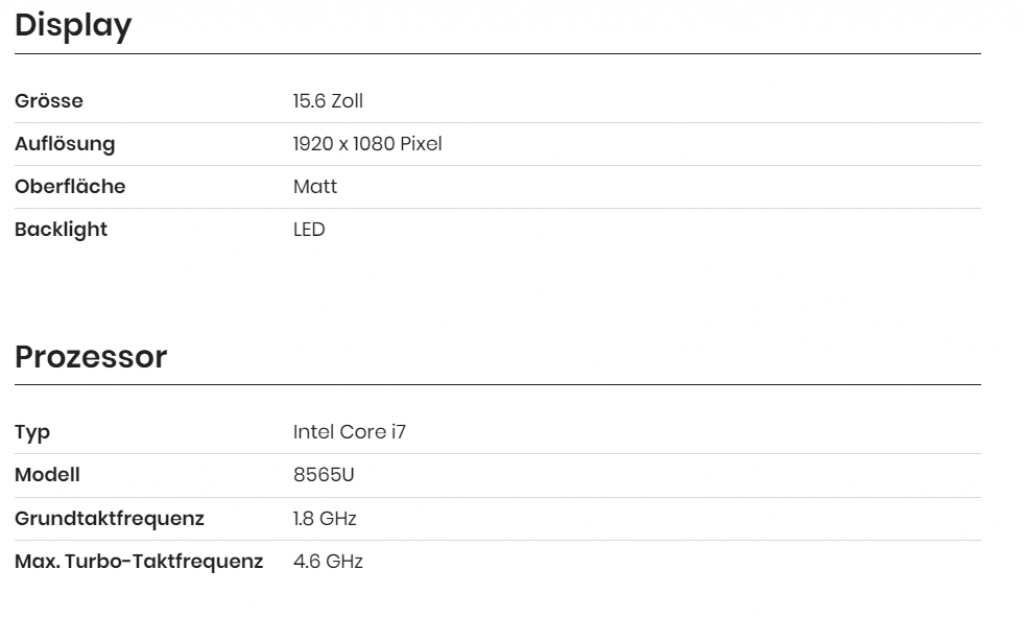The height and width of the screenshot is (617, 1024).
Task: Click the divider line under Prozessor heading
Action: point(498,384)
